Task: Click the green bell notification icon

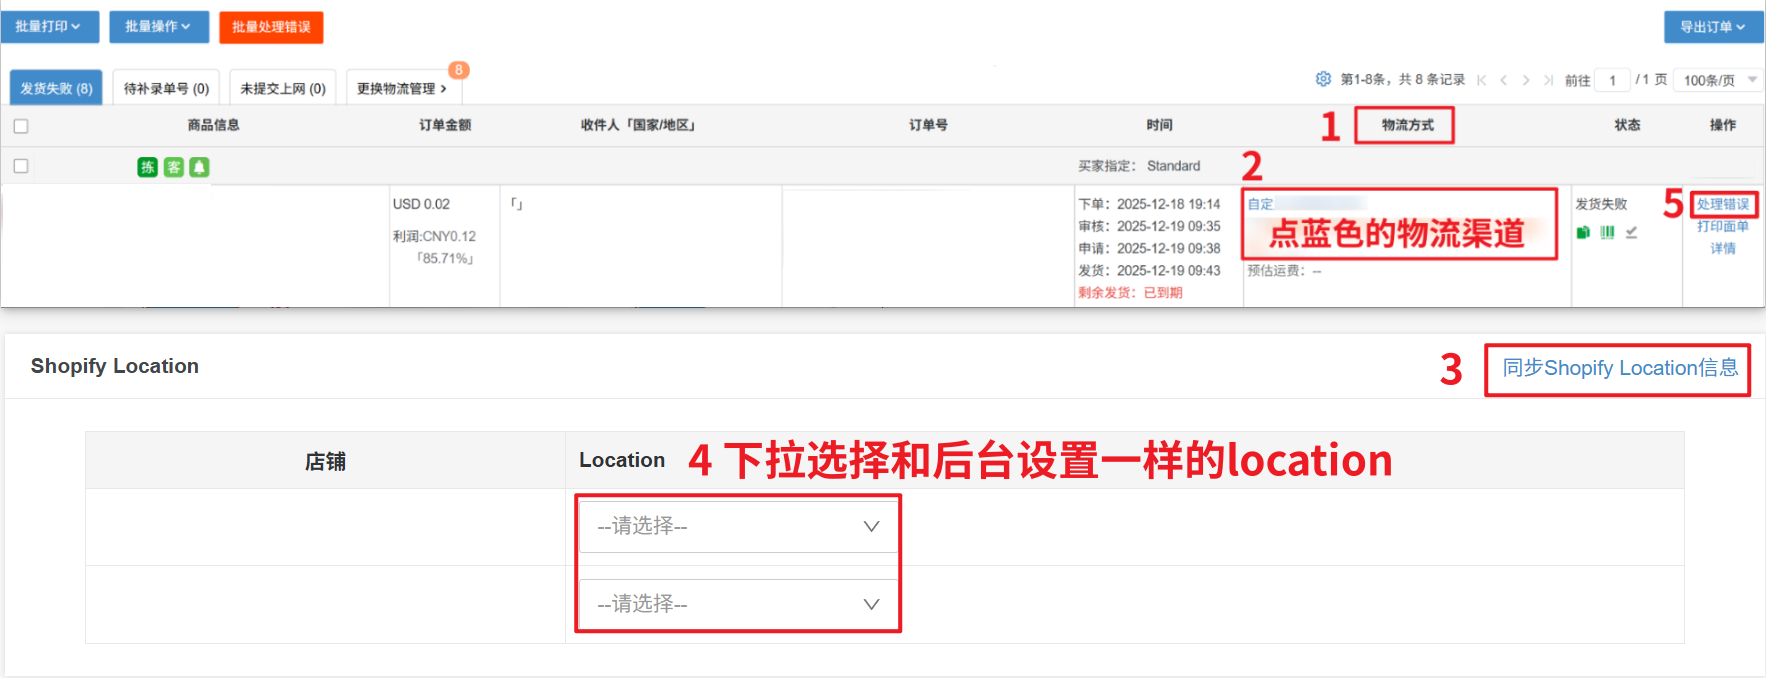Action: coord(199,167)
